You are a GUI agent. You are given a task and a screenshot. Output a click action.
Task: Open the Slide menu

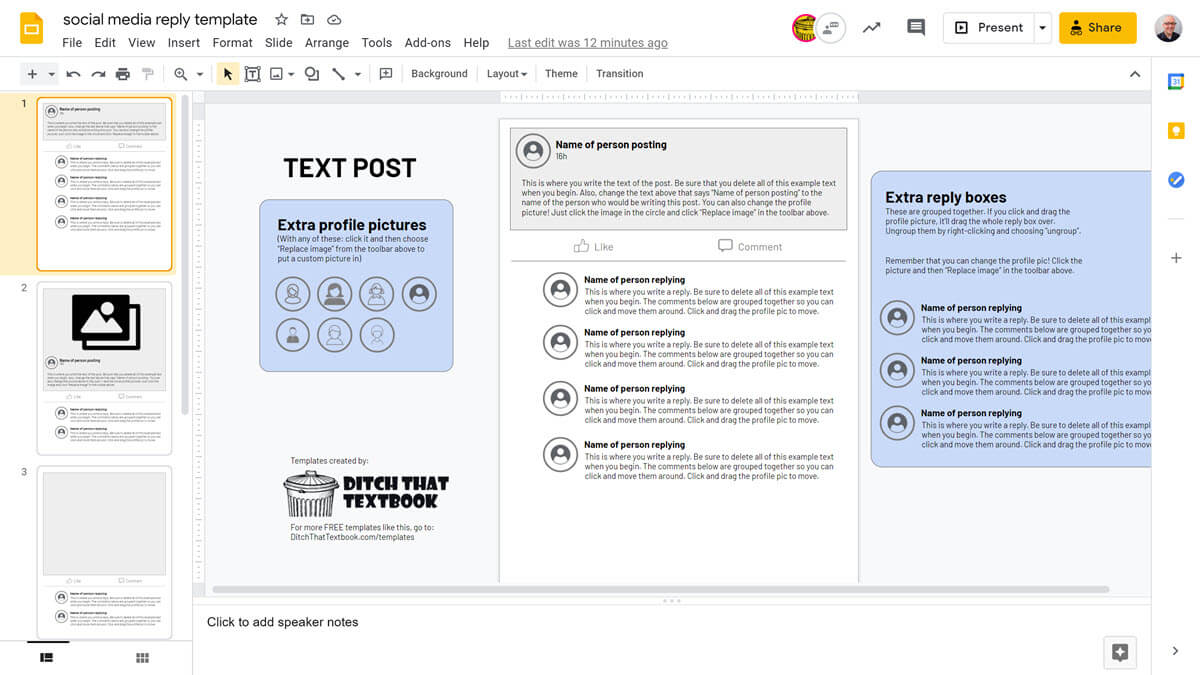click(x=278, y=43)
